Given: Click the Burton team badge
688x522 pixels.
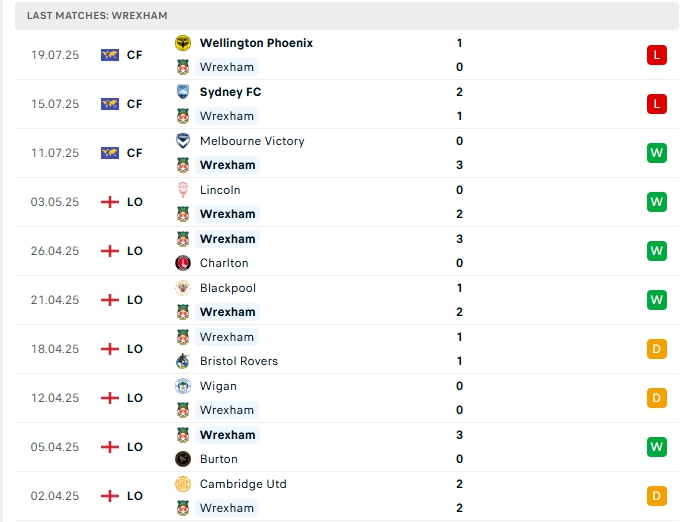Looking at the screenshot, I should (x=183, y=459).
